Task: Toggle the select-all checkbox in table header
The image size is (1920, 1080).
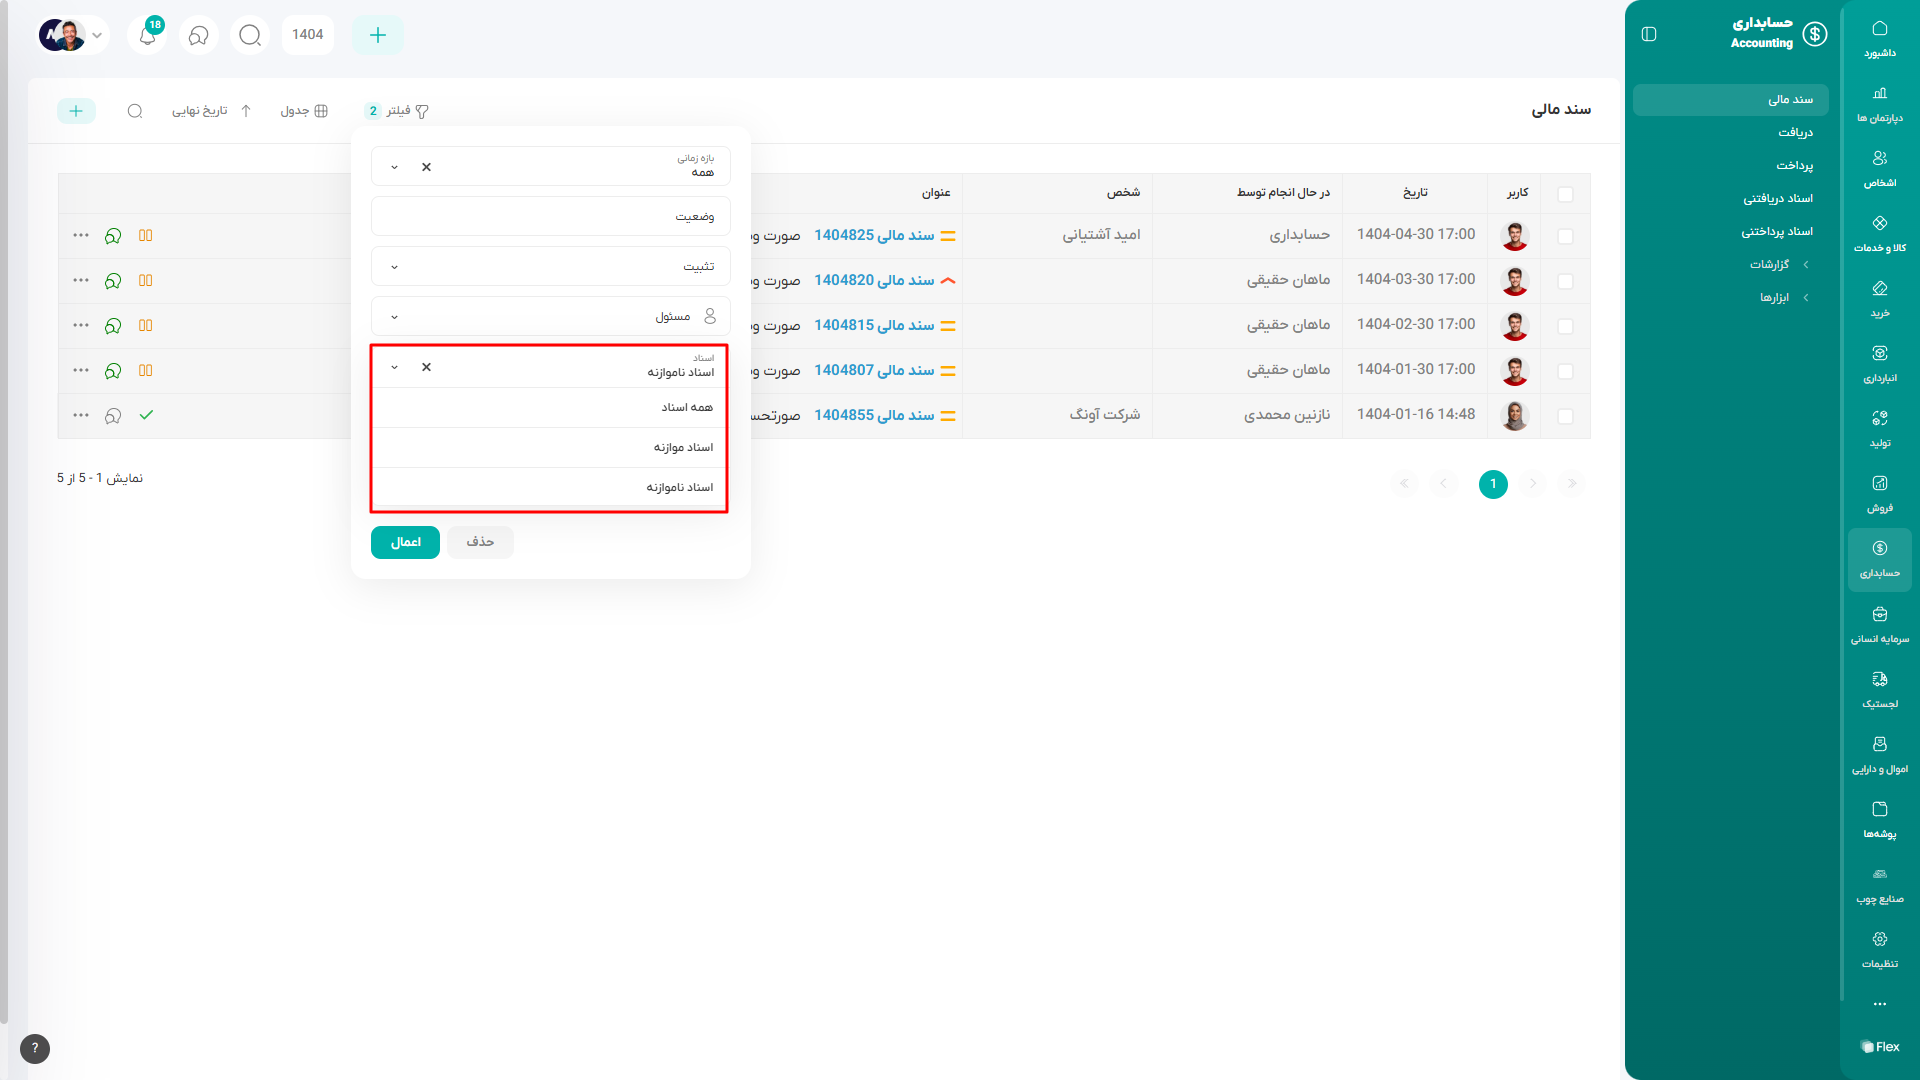Action: tap(1565, 194)
